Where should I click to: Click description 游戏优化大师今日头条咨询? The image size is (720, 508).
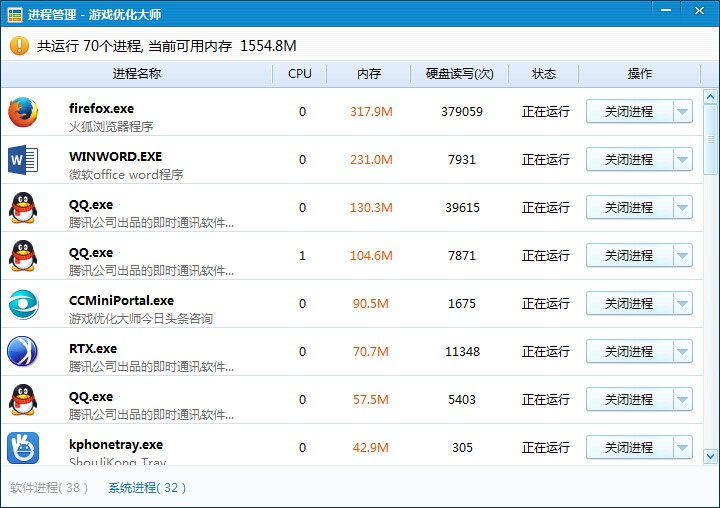pos(141,318)
